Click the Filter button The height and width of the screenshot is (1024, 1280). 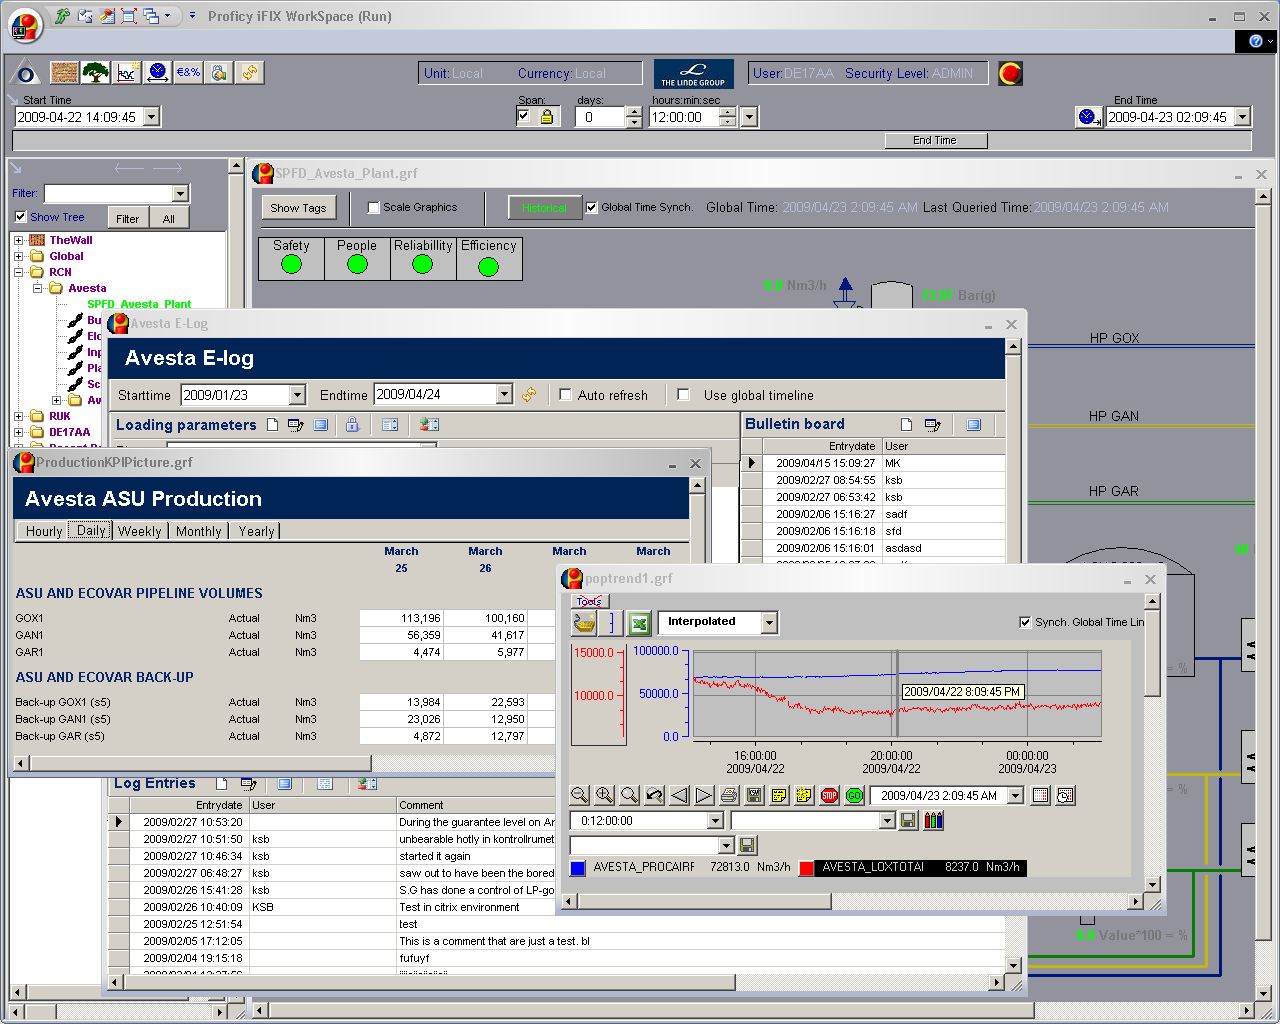click(x=128, y=218)
